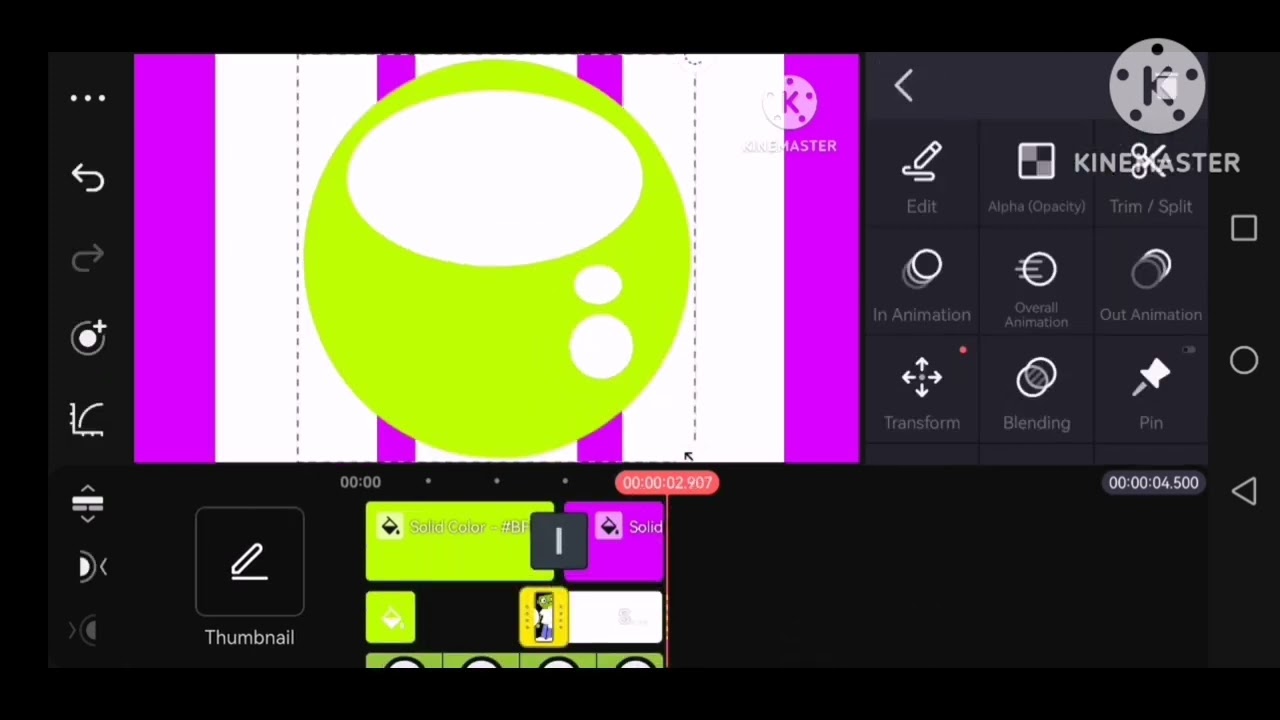Redo the last undone action

pyautogui.click(x=88, y=259)
